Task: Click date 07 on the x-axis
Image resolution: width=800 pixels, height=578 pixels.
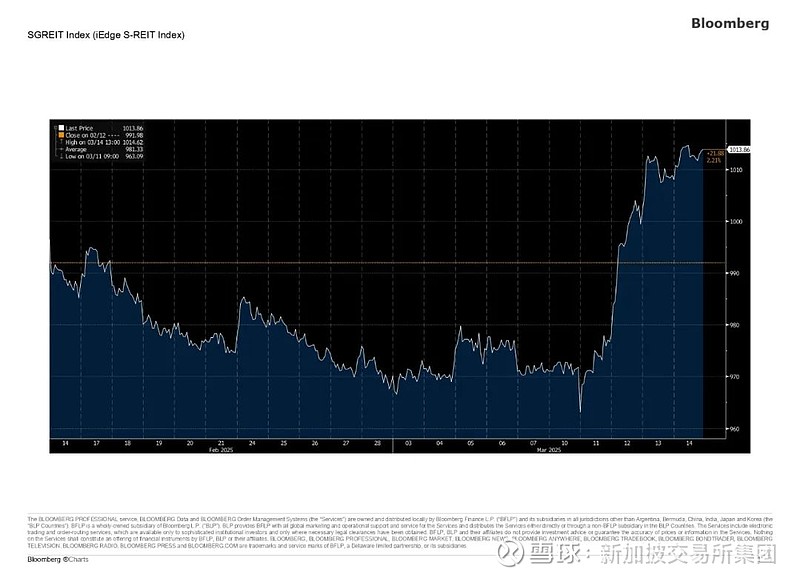Action: click(x=533, y=443)
